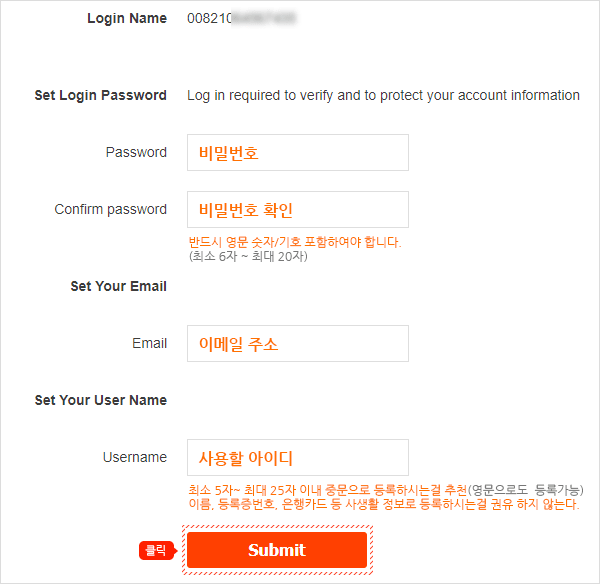Click the Login Name label
Image resolution: width=600 pixels, height=584 pixels.
127,18
